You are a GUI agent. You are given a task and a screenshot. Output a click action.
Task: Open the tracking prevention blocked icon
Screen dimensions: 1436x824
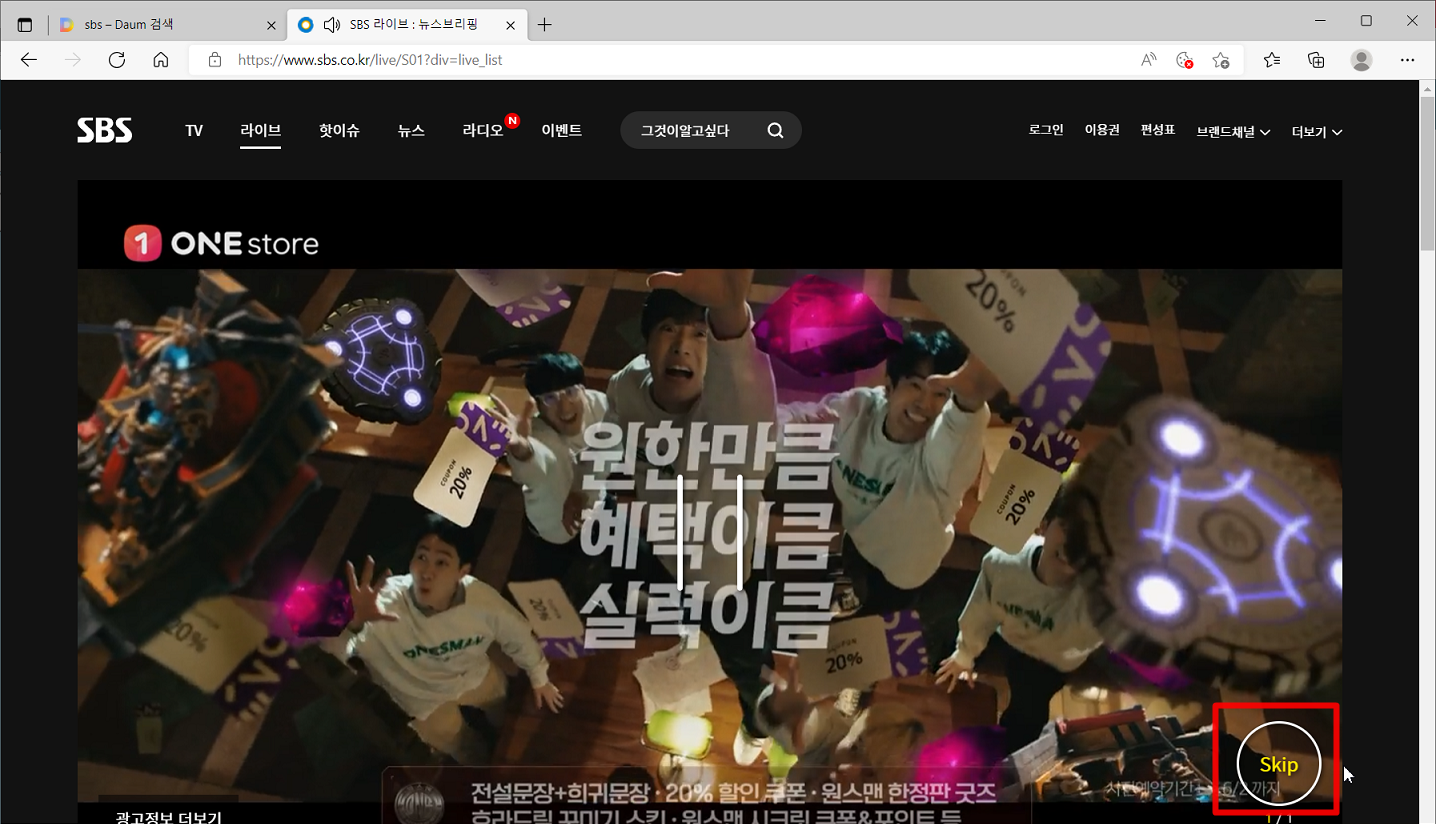click(x=1184, y=60)
